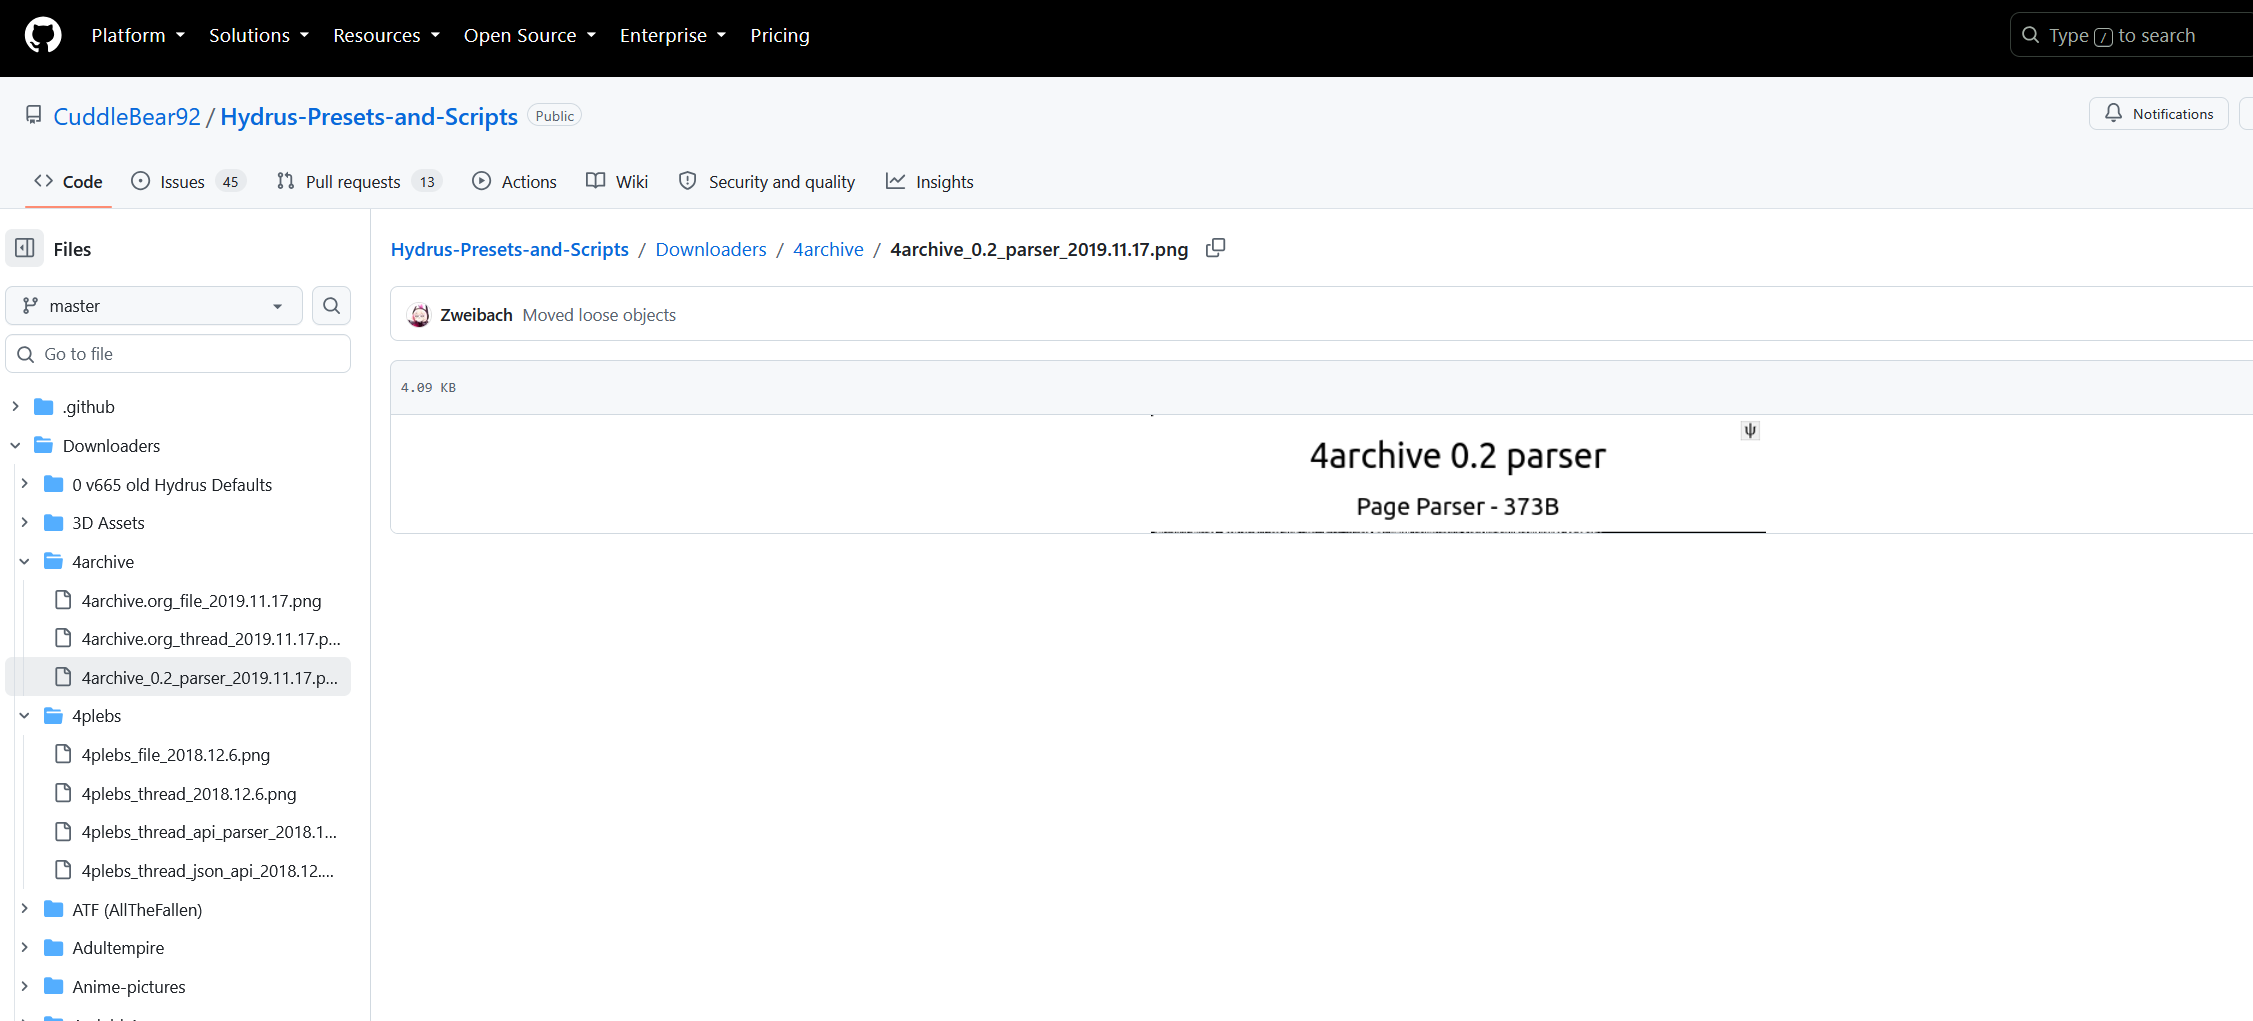Open the Wiki tab
The height and width of the screenshot is (1021, 2253).
tap(617, 181)
